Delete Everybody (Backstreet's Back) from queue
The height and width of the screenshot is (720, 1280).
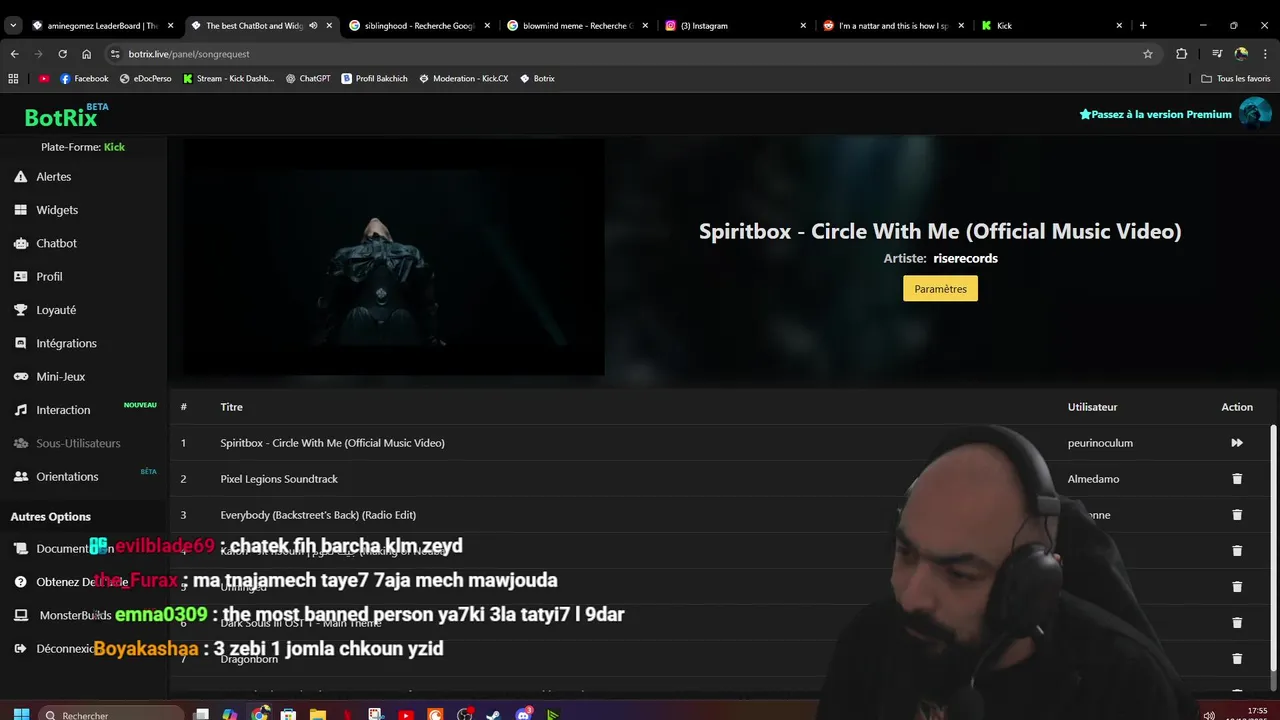[x=1237, y=515]
